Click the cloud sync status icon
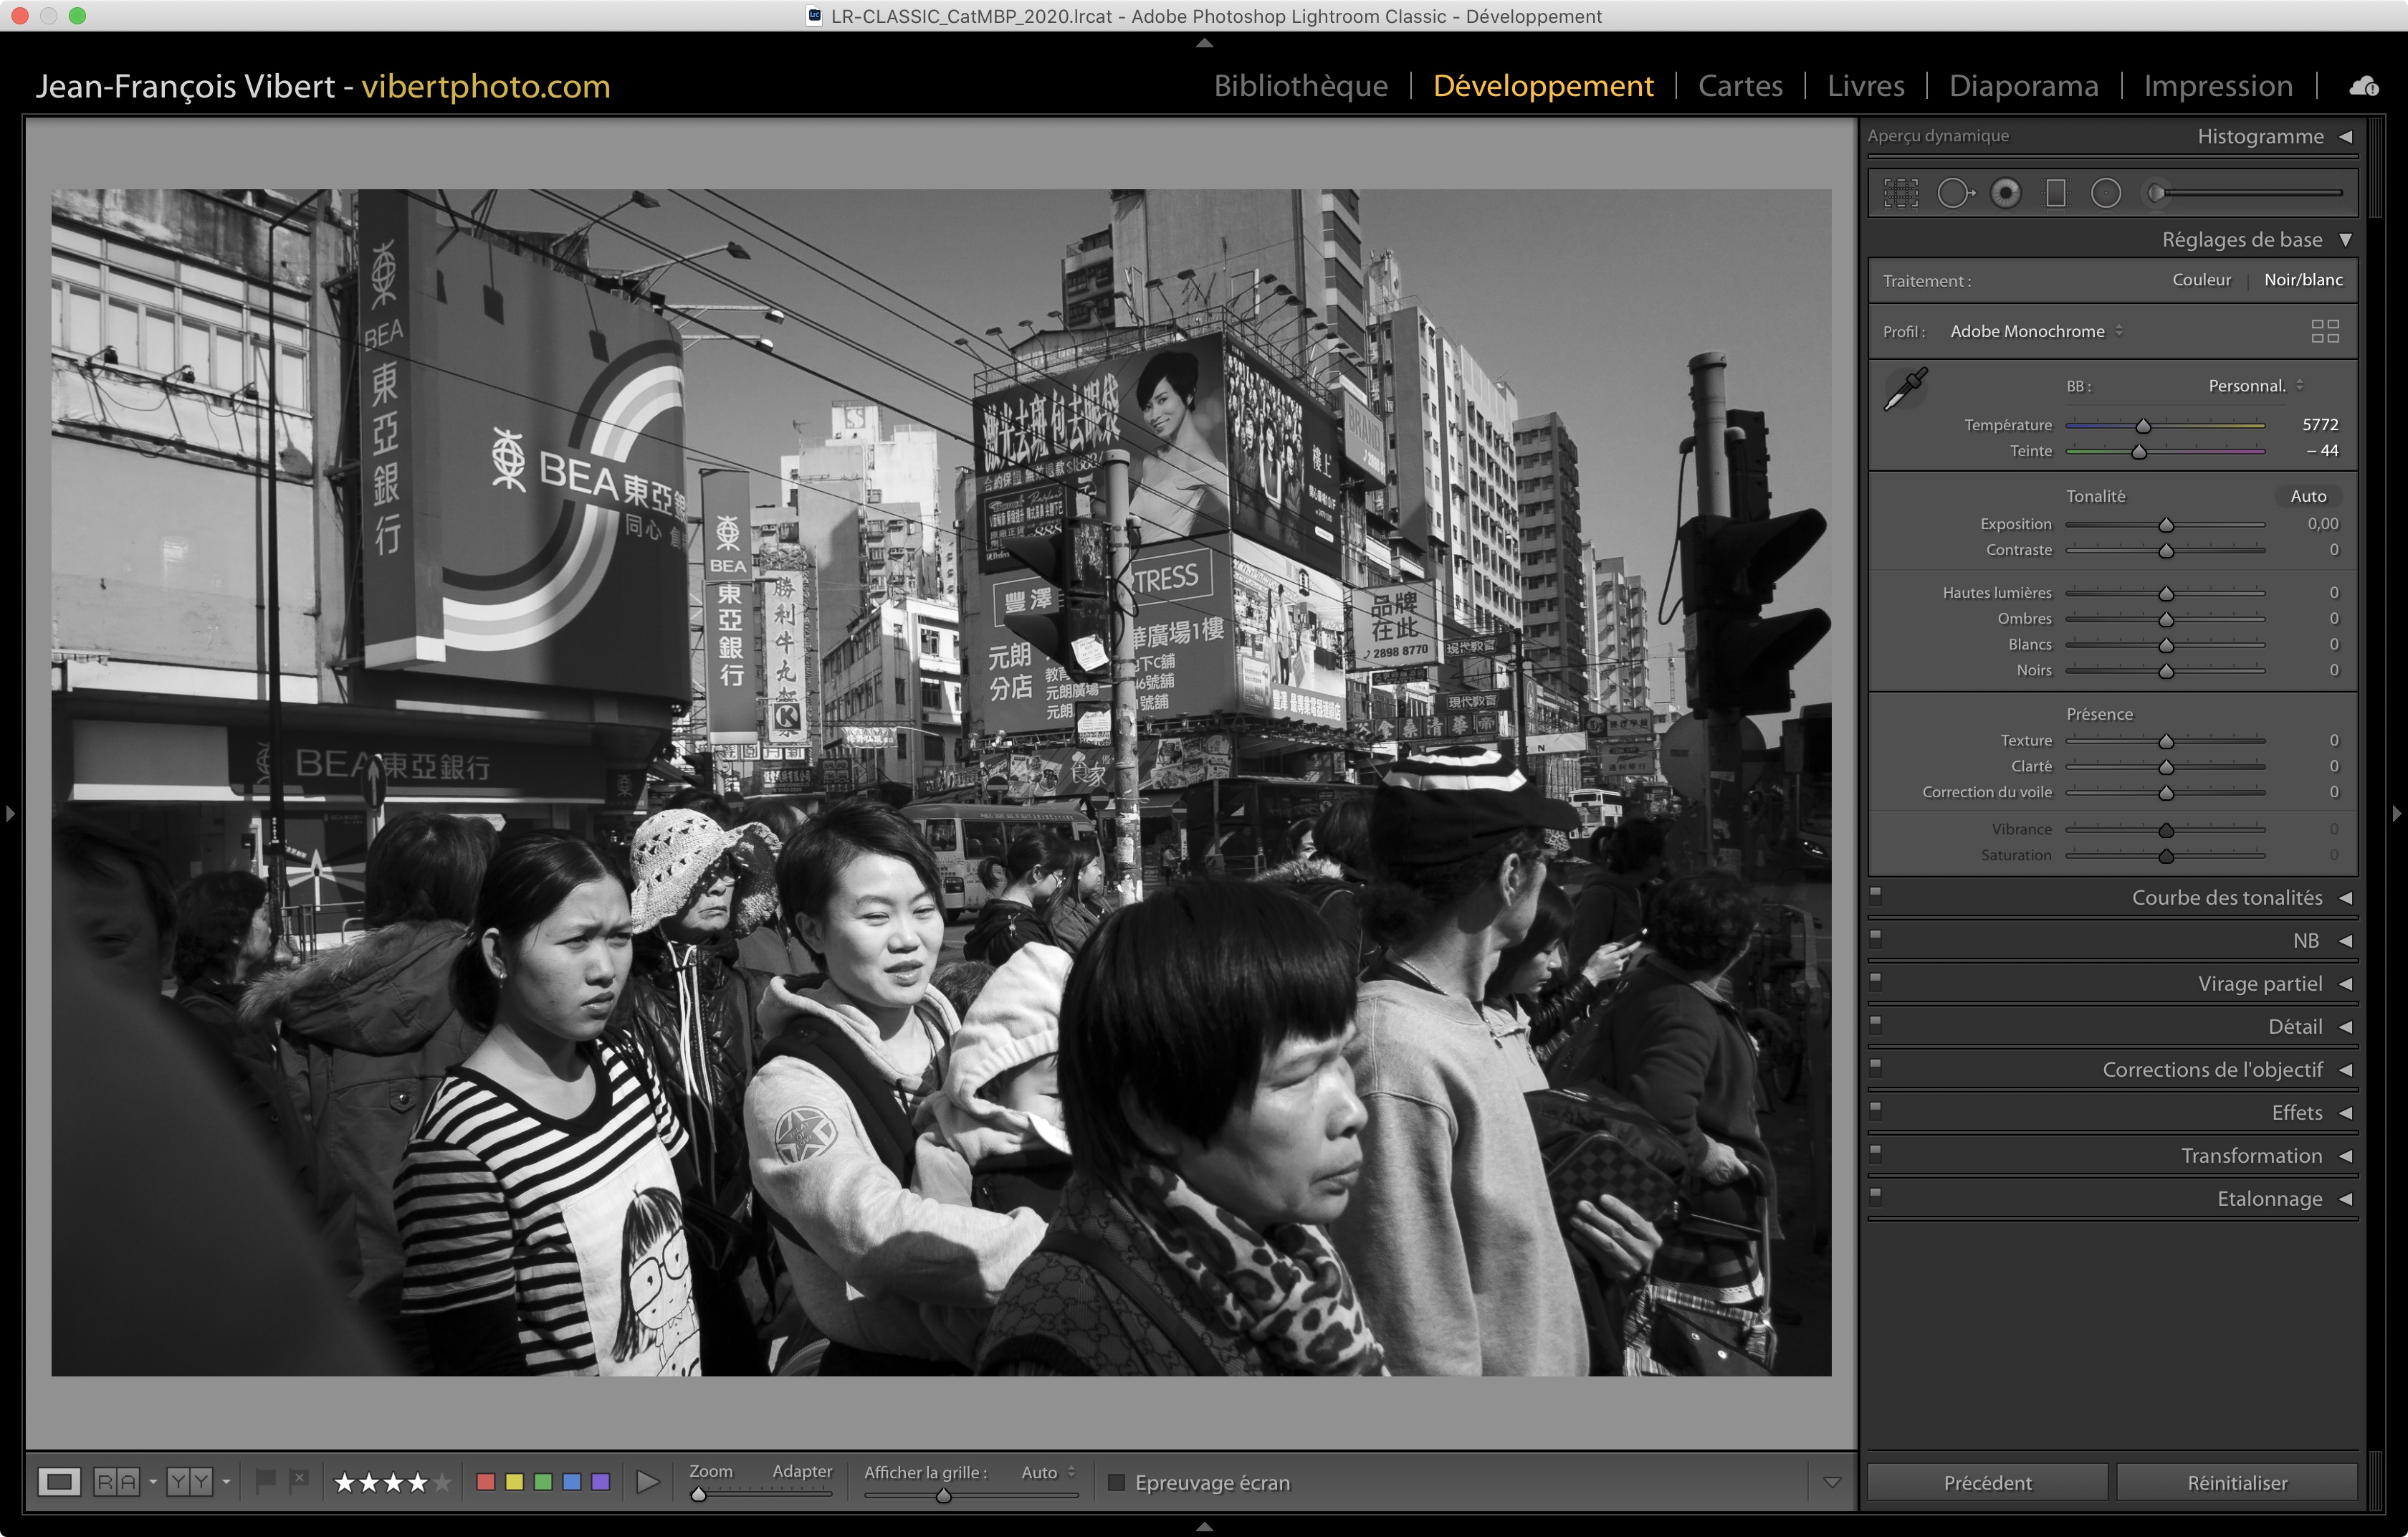The height and width of the screenshot is (1537, 2408). 2364,87
